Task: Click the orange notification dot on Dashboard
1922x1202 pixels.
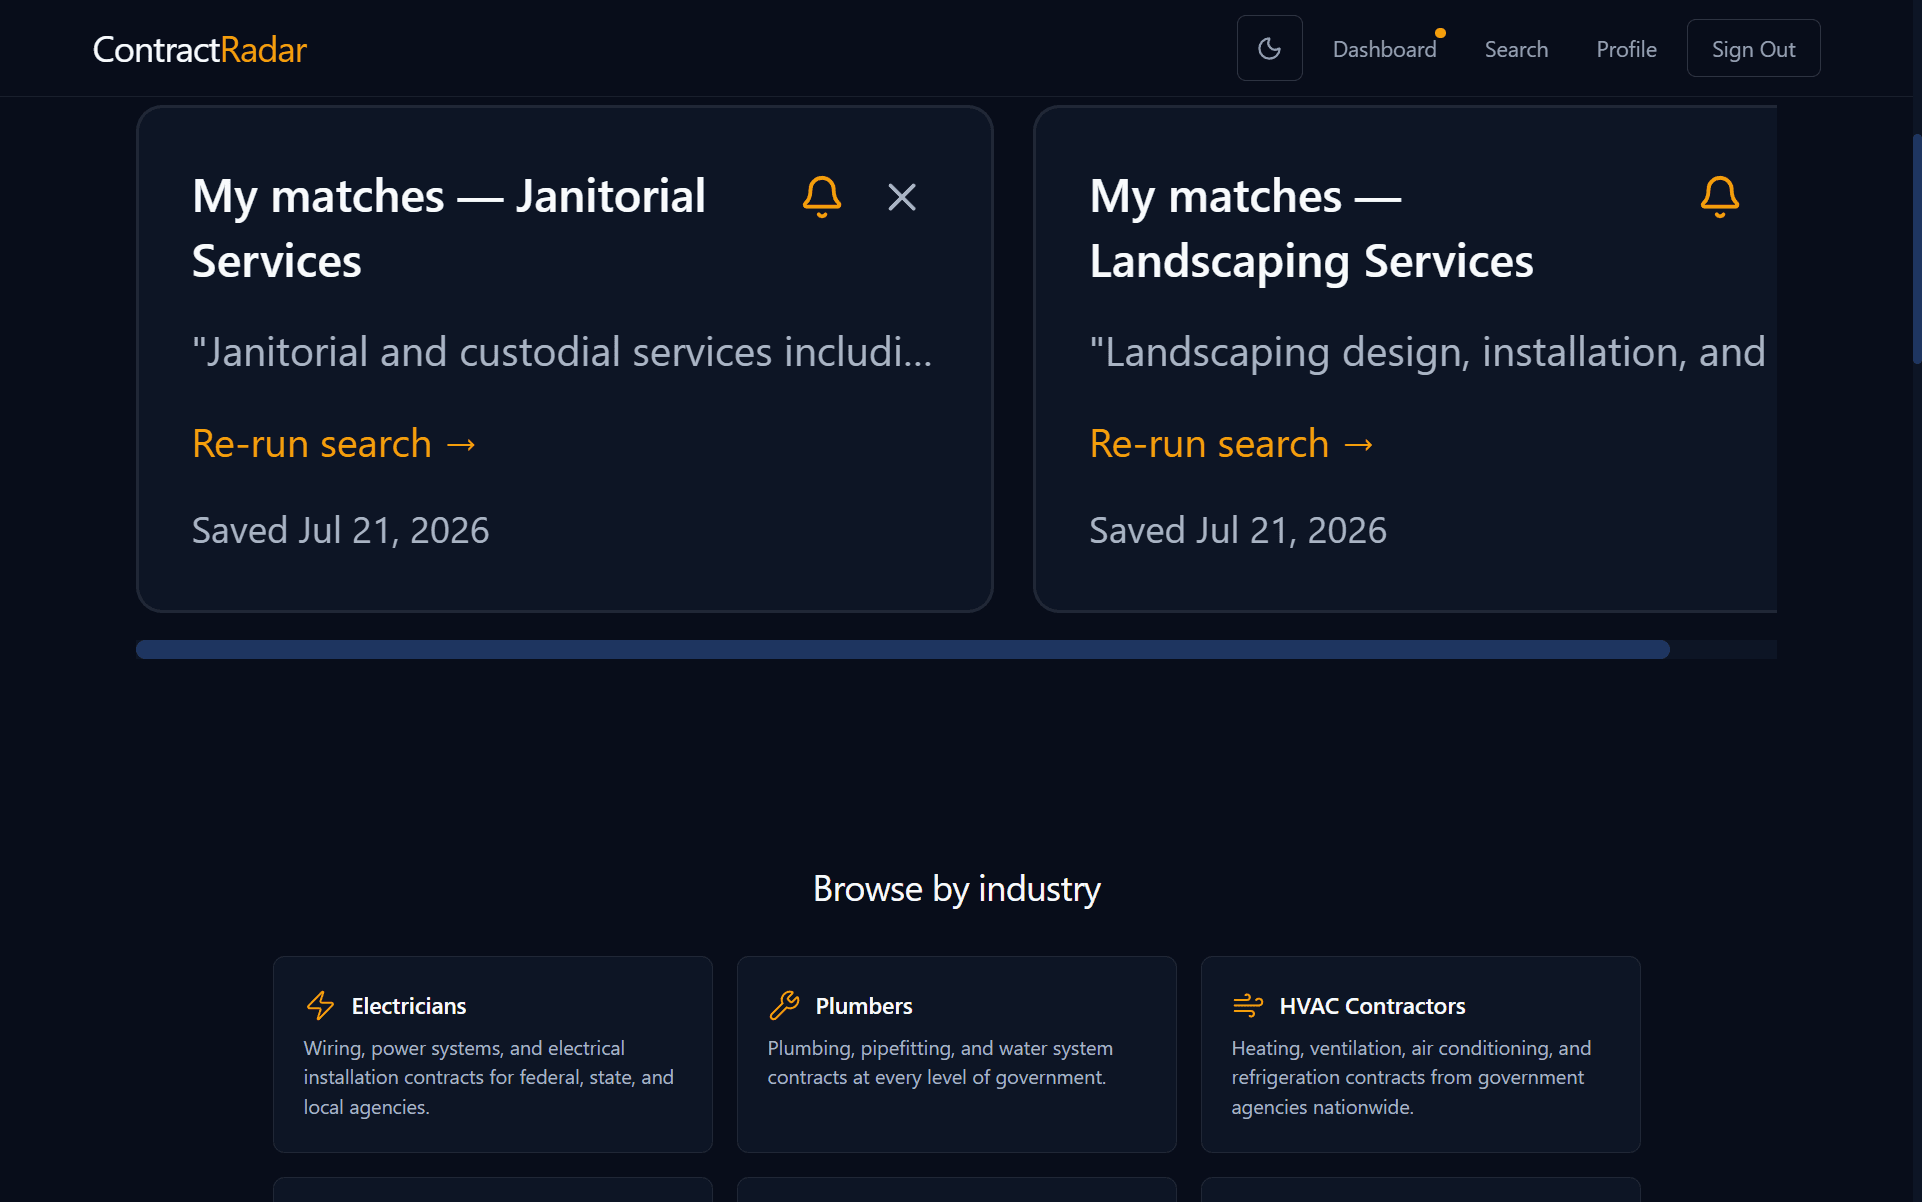Action: tap(1440, 33)
